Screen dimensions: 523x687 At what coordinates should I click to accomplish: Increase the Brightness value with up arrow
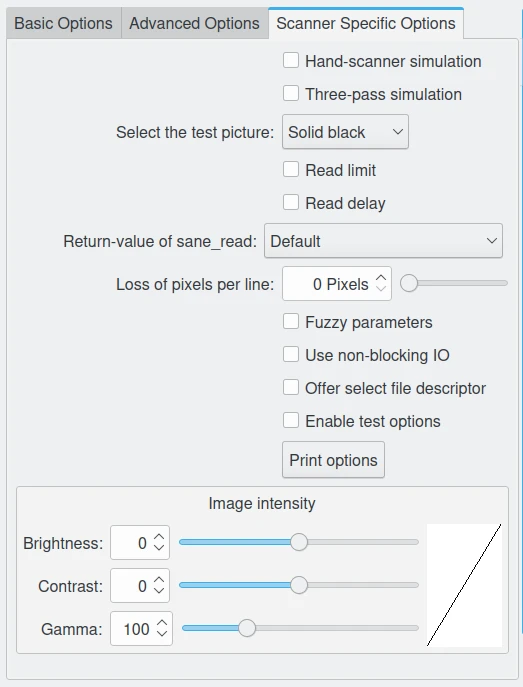[159, 538]
